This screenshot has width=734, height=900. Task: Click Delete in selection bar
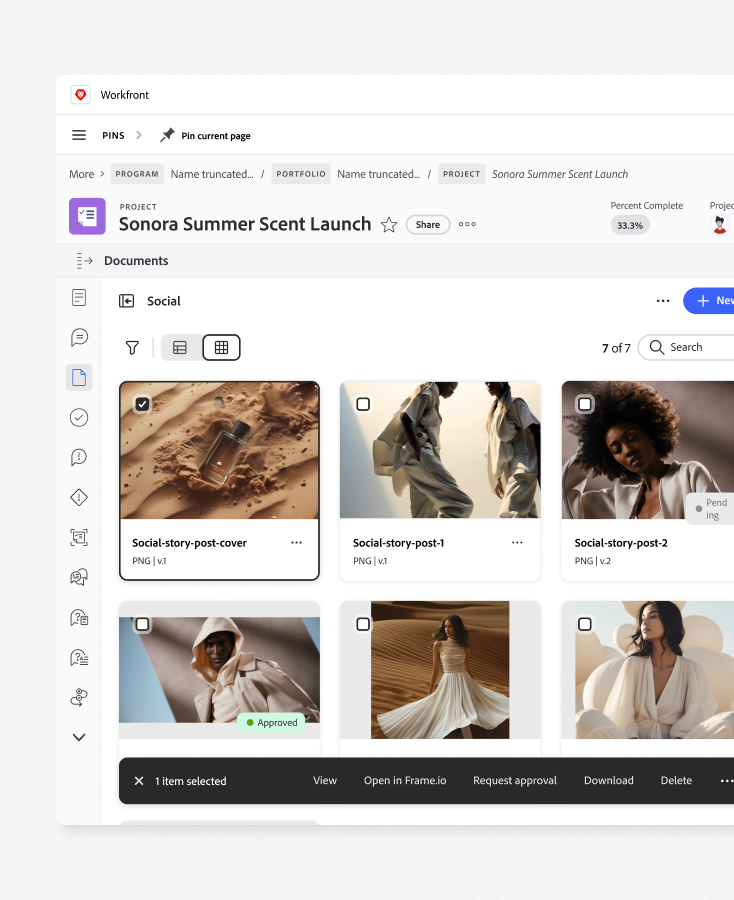click(676, 781)
